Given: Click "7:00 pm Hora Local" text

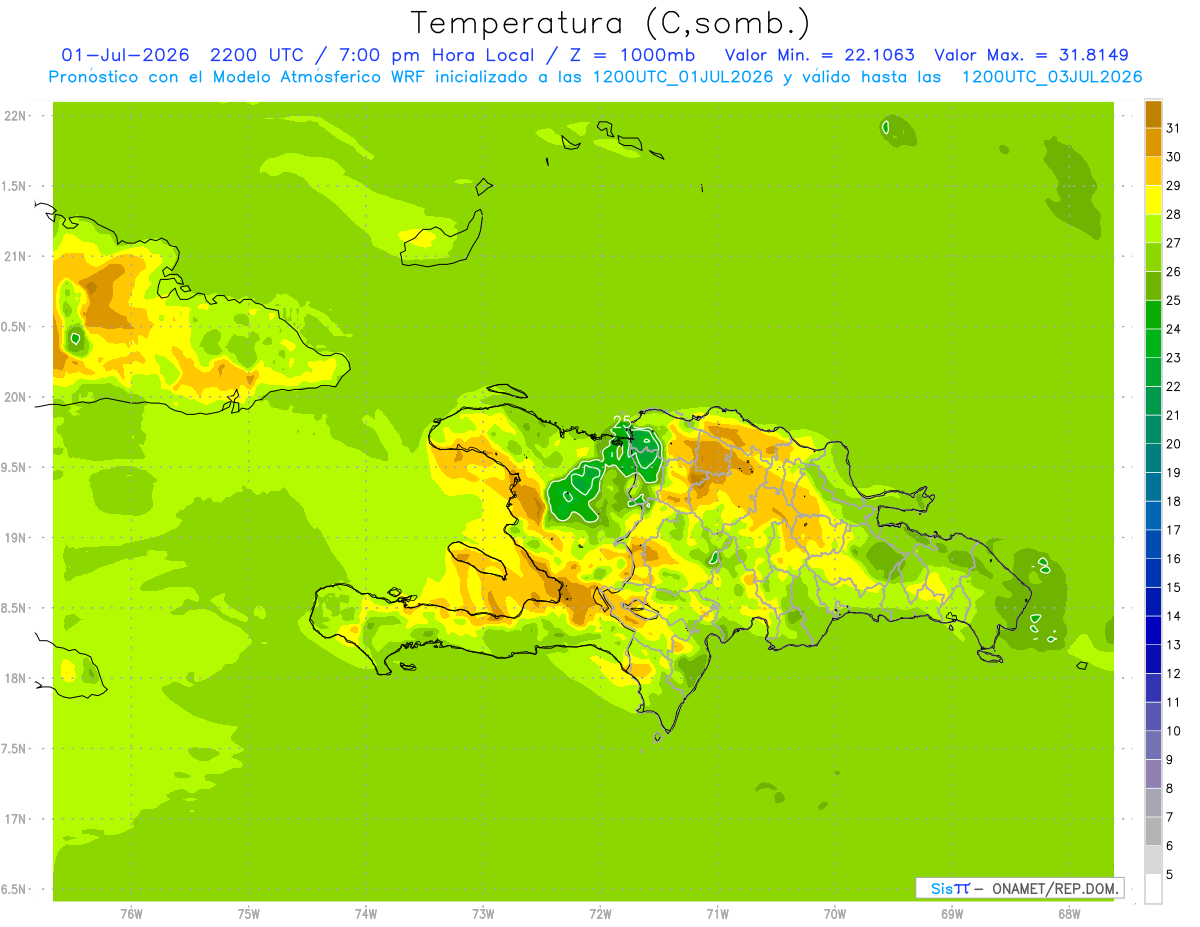Looking at the screenshot, I should click(x=438, y=55).
